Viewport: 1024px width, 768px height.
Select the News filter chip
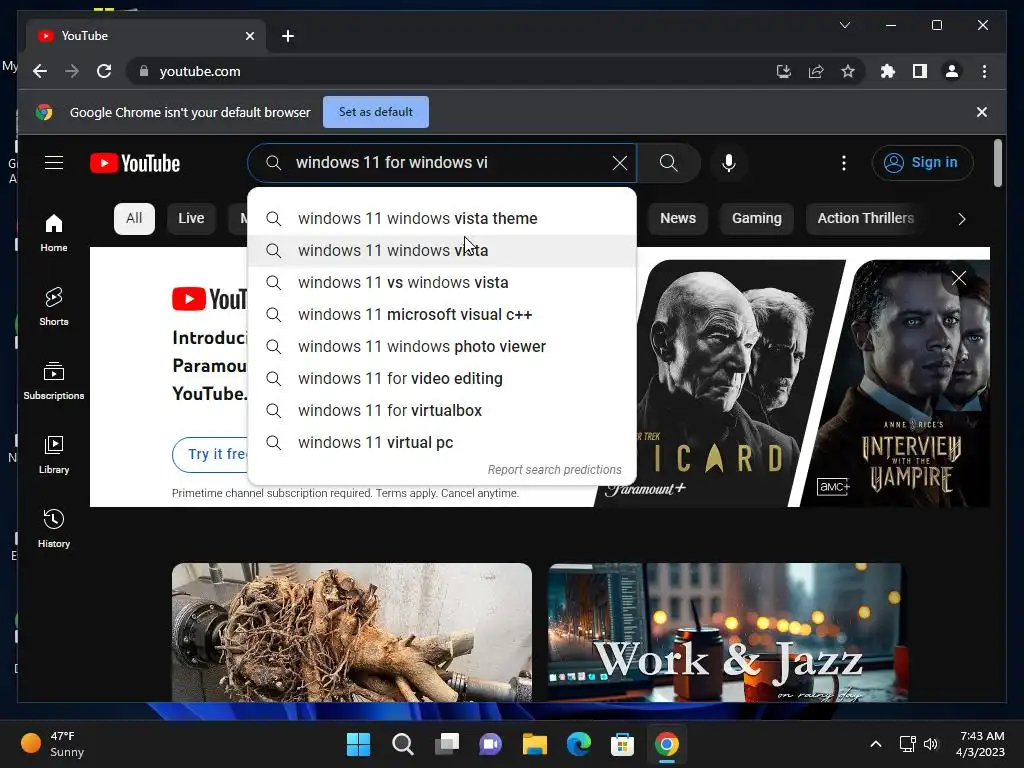click(678, 218)
